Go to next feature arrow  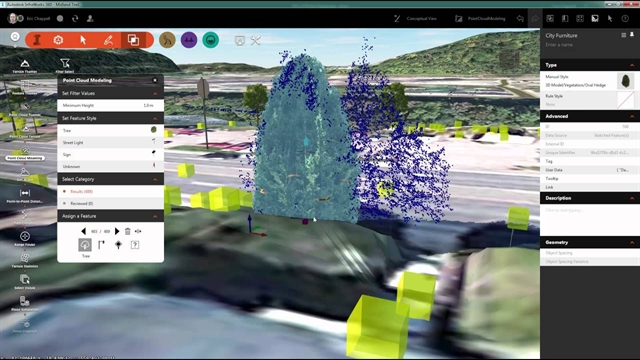117,231
